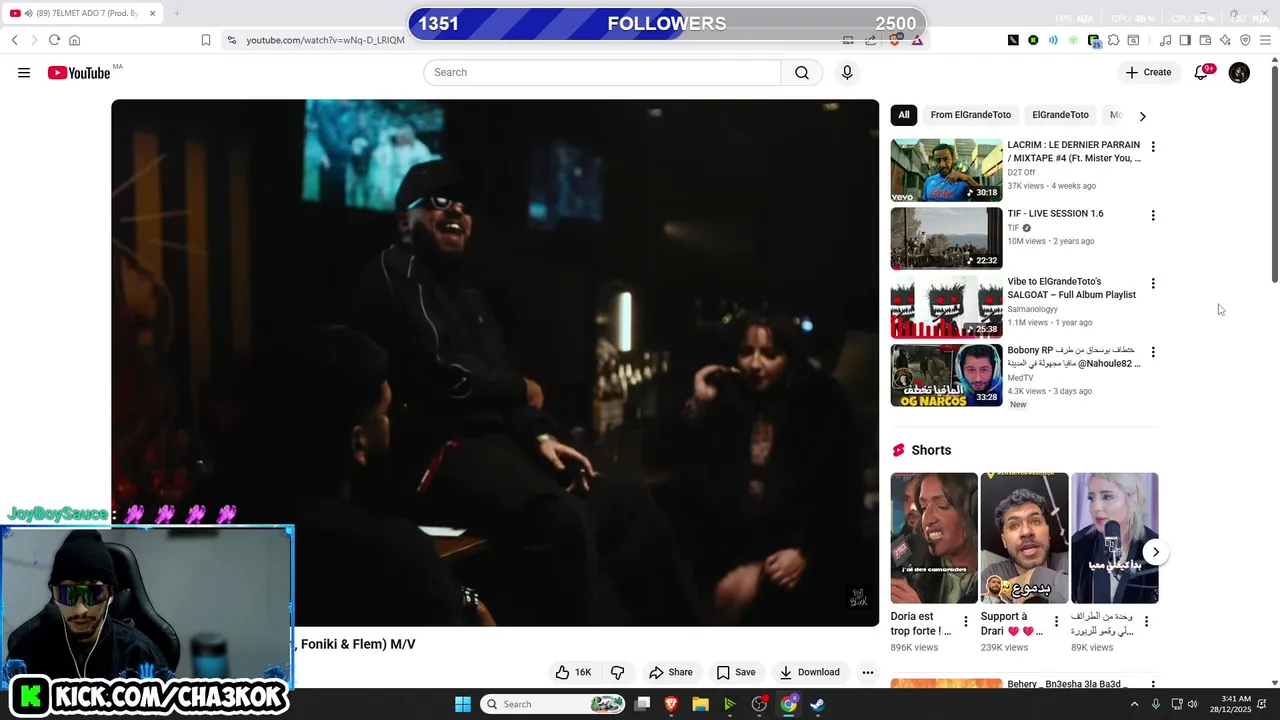Open options menu for LACRIM video
1280x720 pixels.
click(x=1153, y=146)
